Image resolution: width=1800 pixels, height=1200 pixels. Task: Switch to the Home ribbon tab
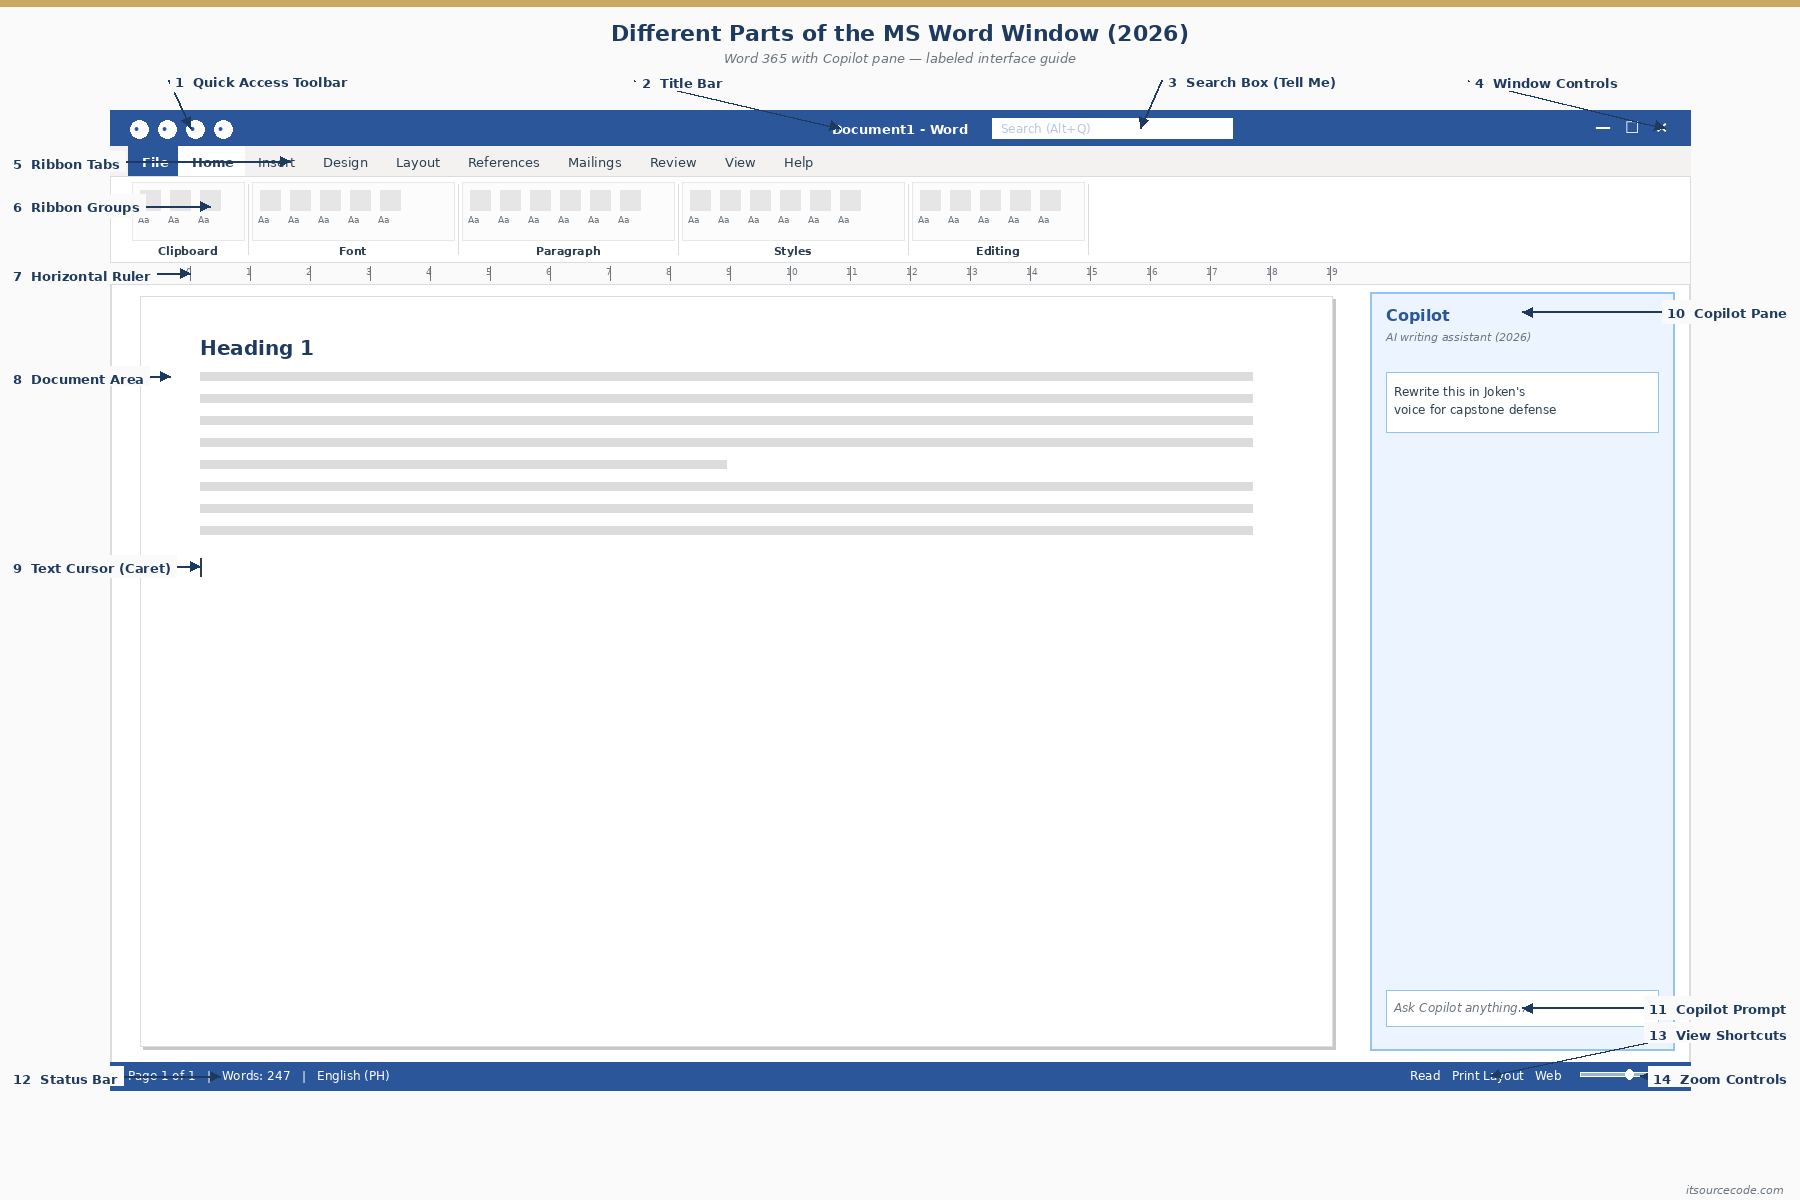click(212, 162)
